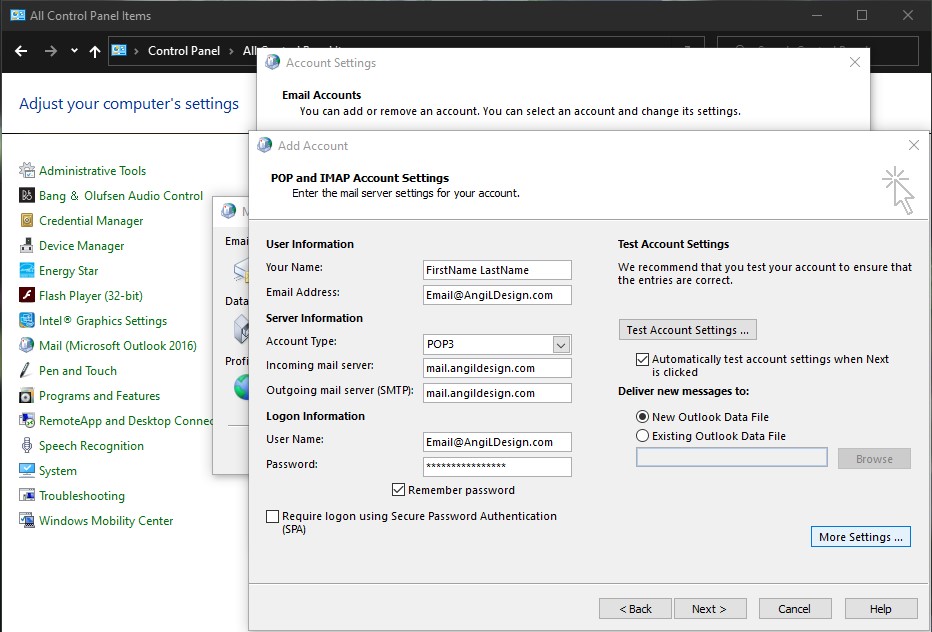Uncheck Automatically test account settings checkbox

tap(642, 359)
